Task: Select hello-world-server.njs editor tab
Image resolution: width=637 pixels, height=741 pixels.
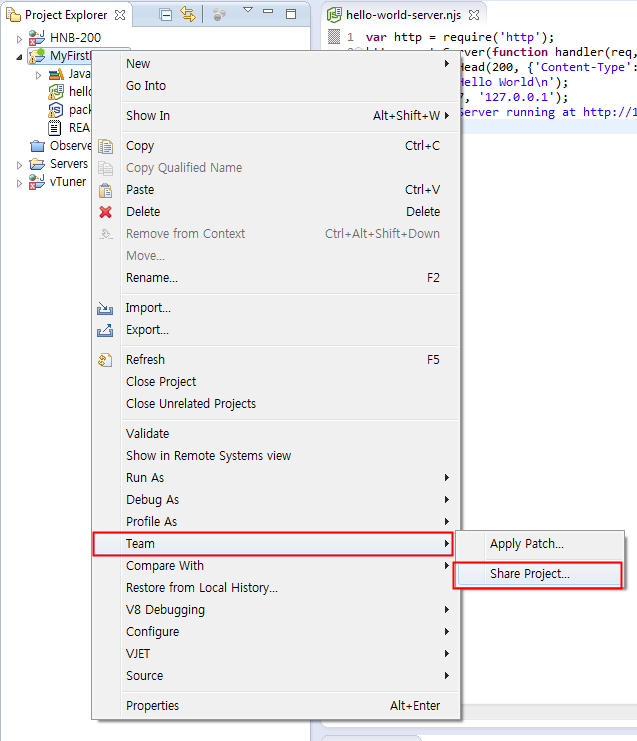Action: pyautogui.click(x=403, y=15)
